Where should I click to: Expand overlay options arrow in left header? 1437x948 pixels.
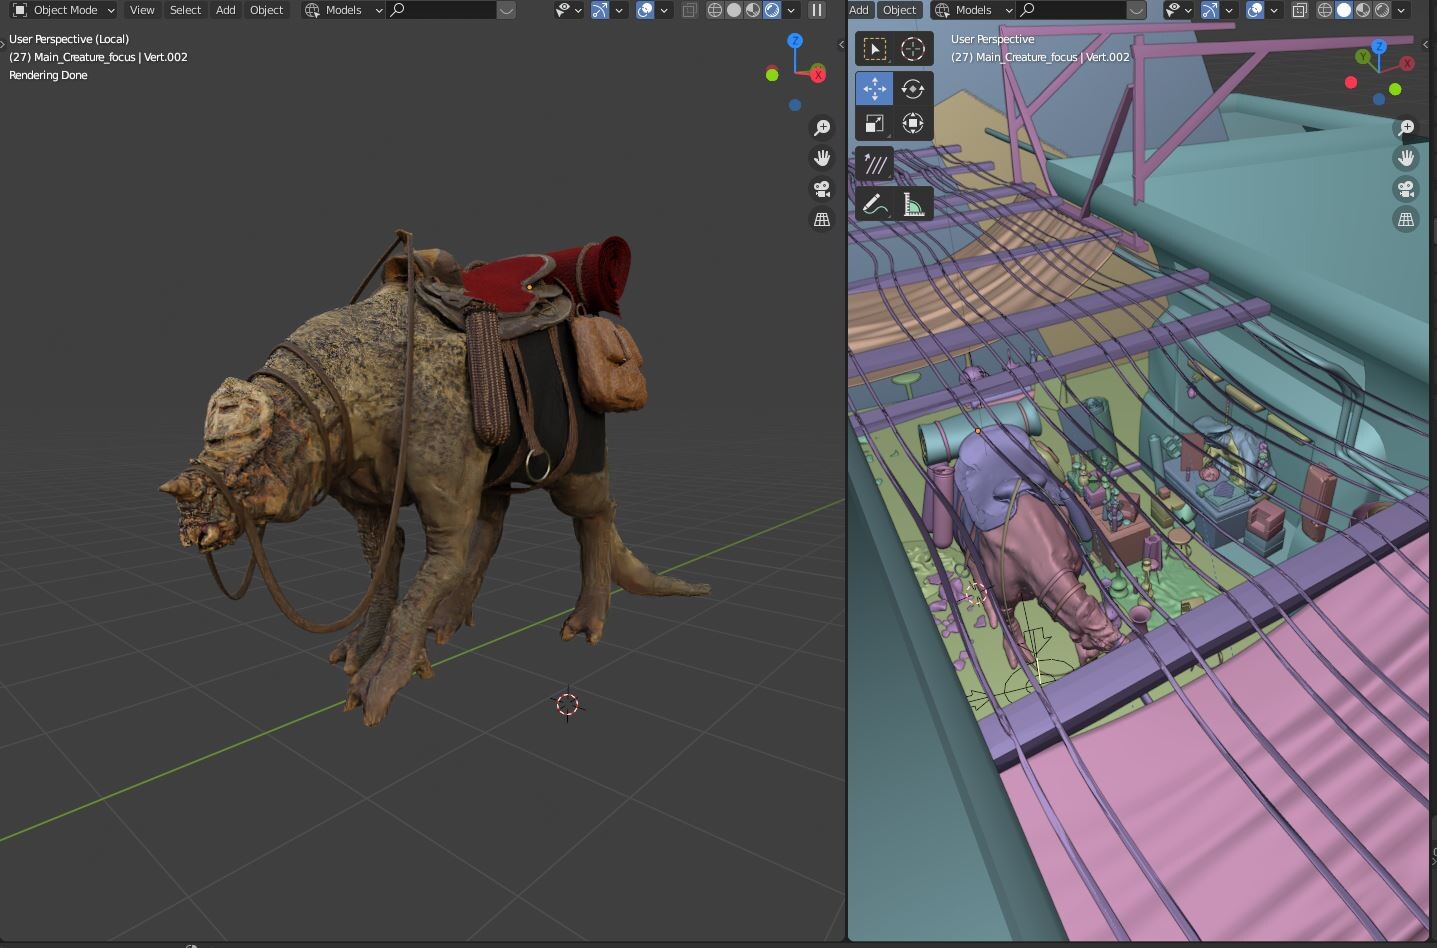tap(665, 10)
